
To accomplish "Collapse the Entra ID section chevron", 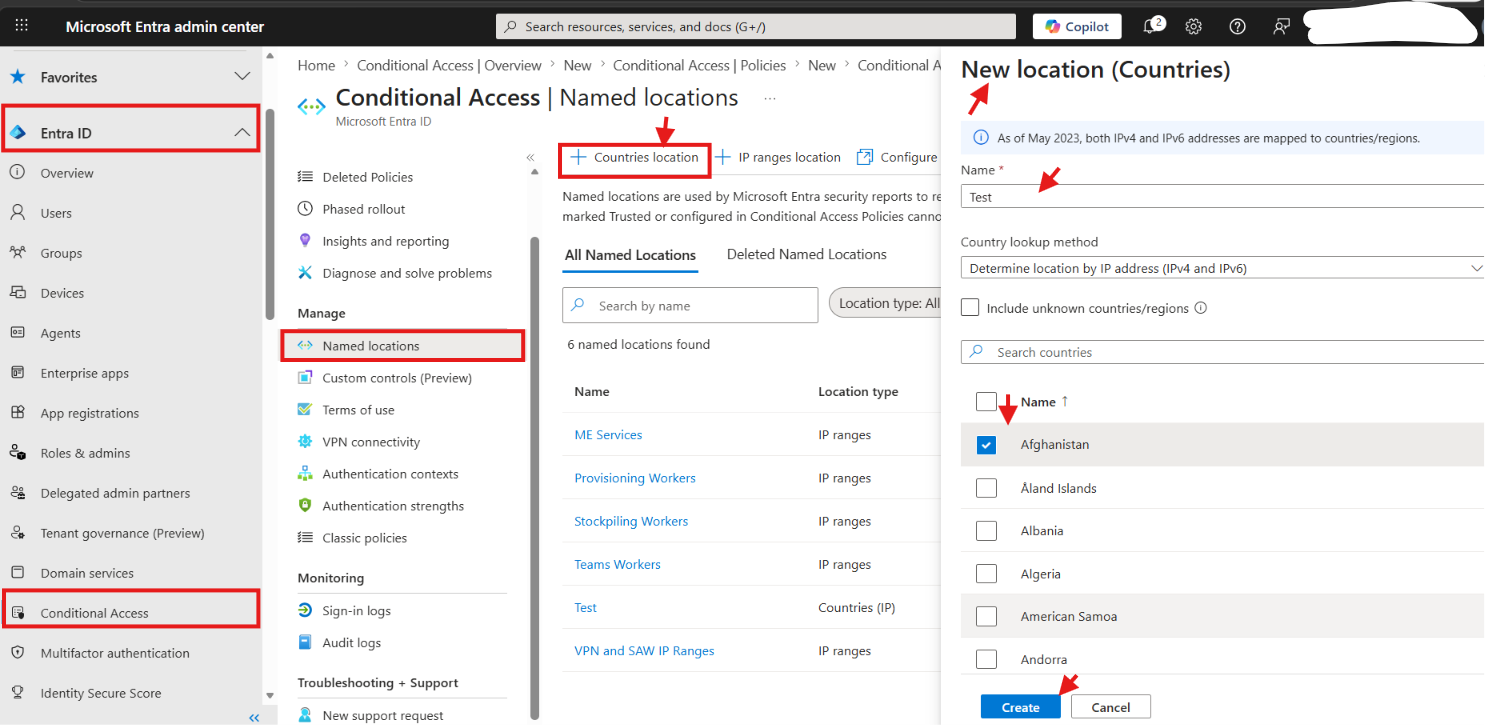I will [x=242, y=132].
